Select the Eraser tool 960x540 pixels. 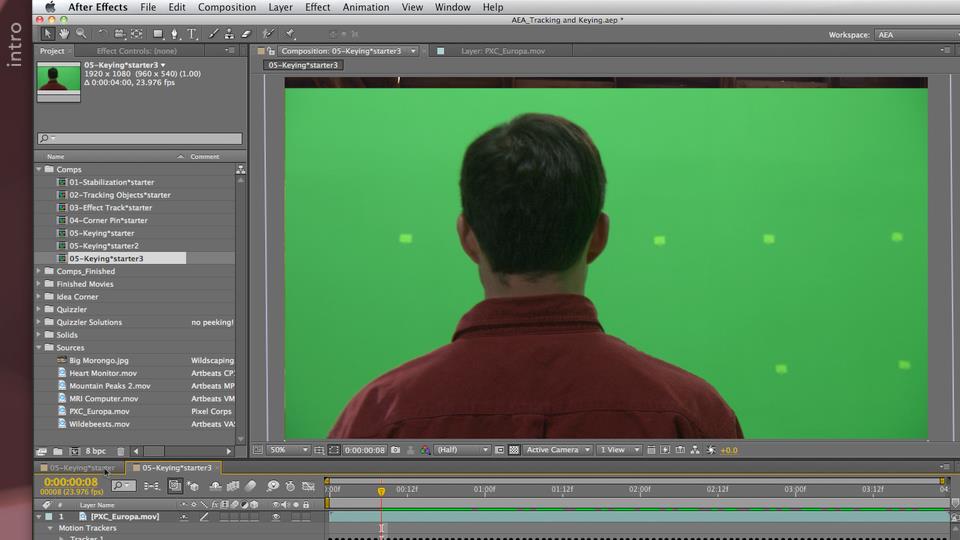[246, 34]
